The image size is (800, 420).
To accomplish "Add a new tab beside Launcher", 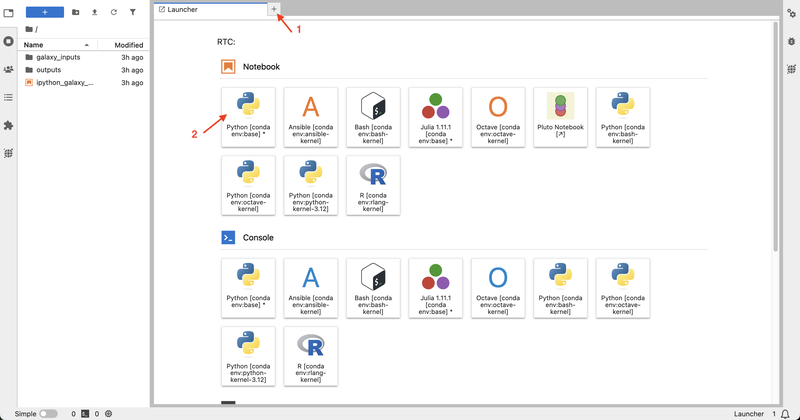I will click(x=275, y=9).
